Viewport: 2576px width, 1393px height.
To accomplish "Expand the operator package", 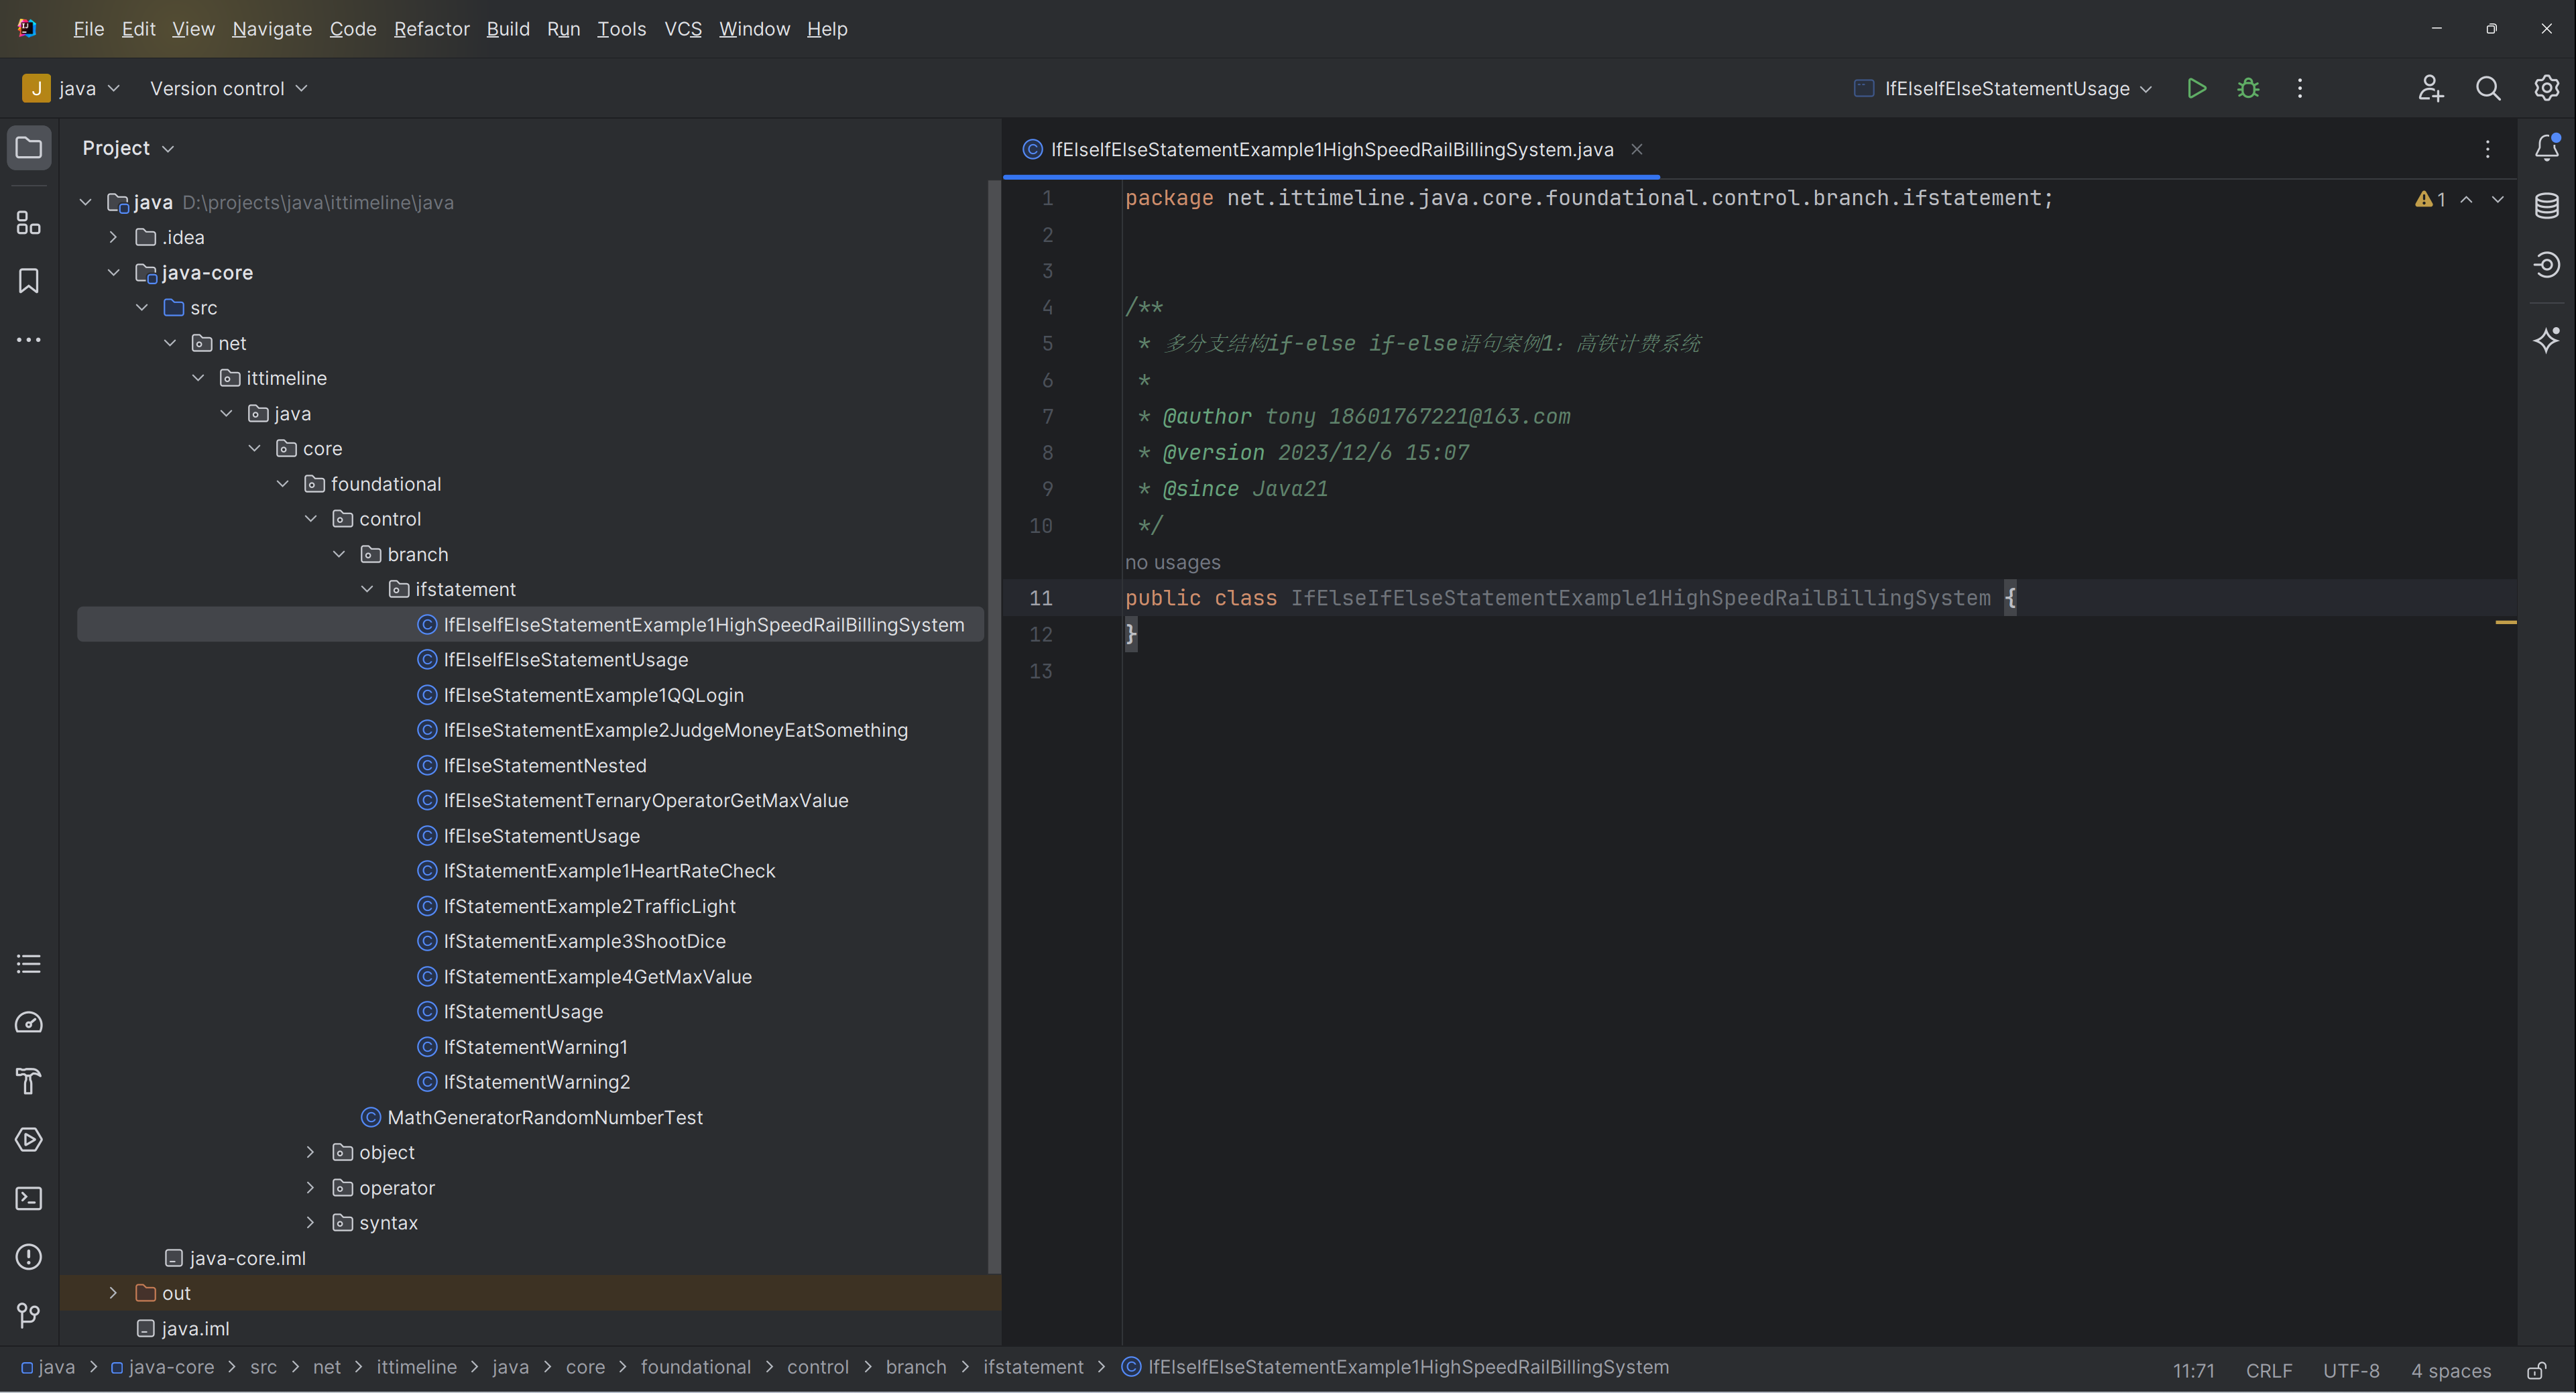I will pos(310,1187).
